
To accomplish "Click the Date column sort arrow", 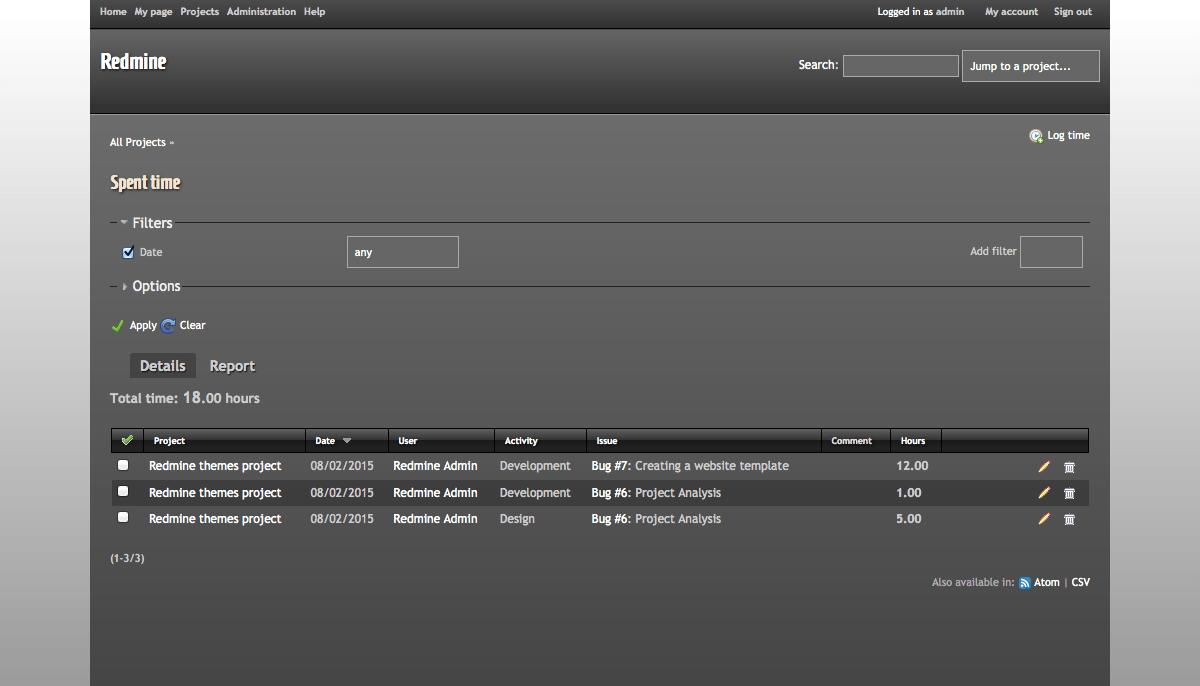I will 347,441.
